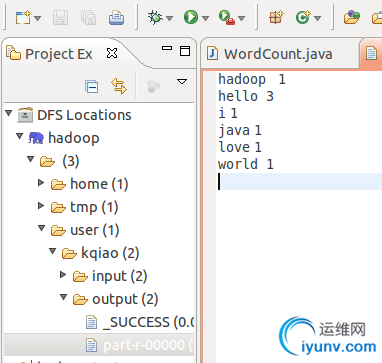Open the External Tools dropdown arrow
The image size is (382, 363).
(x=242, y=18)
